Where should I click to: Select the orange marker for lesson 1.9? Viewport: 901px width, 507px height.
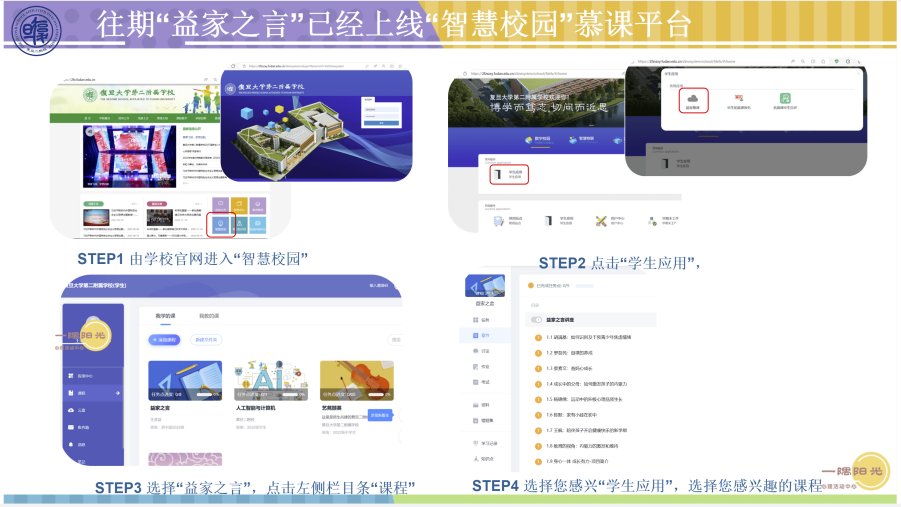[x=537, y=461]
